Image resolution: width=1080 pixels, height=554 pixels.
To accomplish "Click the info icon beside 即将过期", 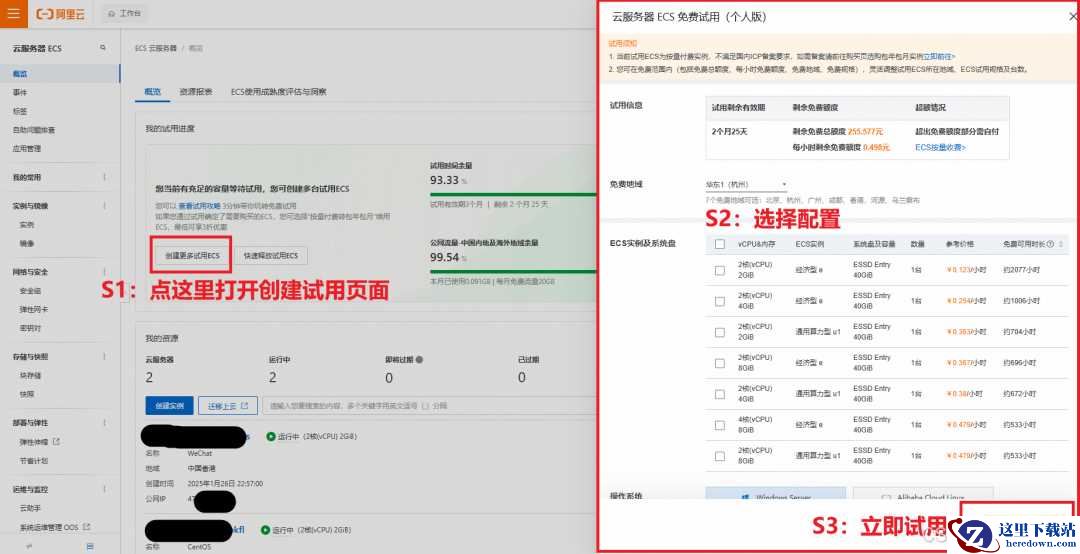I will pyautogui.click(x=419, y=360).
